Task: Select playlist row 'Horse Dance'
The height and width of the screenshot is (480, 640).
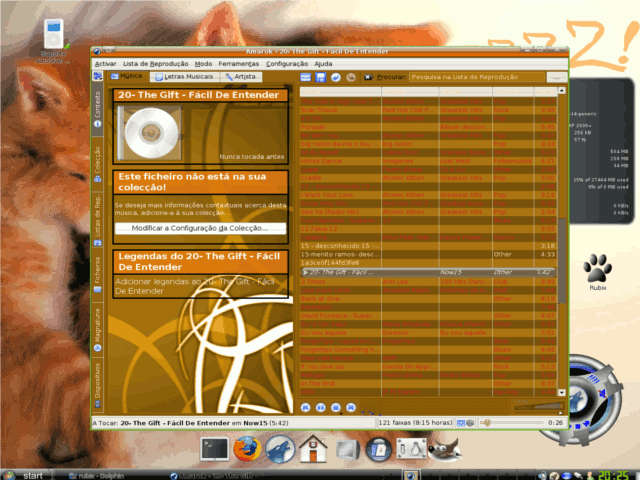Action: [x=428, y=161]
